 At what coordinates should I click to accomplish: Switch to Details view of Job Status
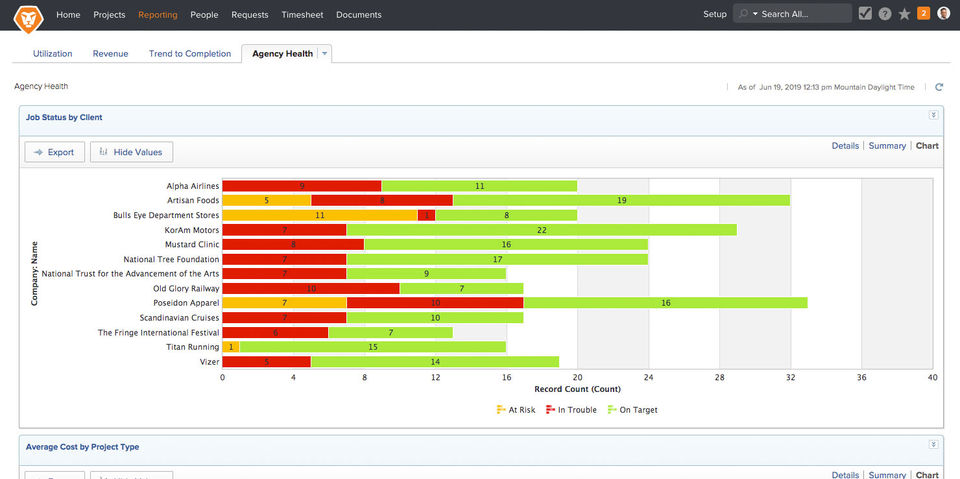pos(846,146)
